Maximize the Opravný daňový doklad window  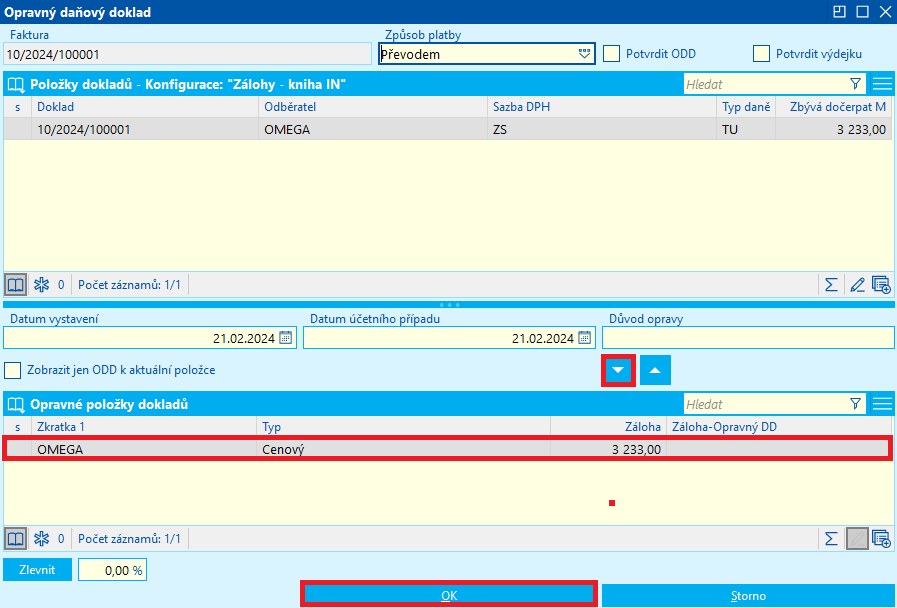point(863,11)
